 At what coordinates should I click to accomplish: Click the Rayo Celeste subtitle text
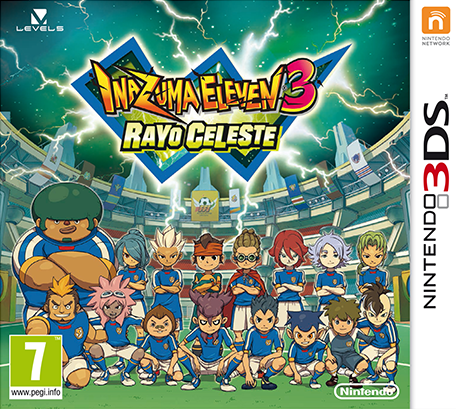click(200, 136)
